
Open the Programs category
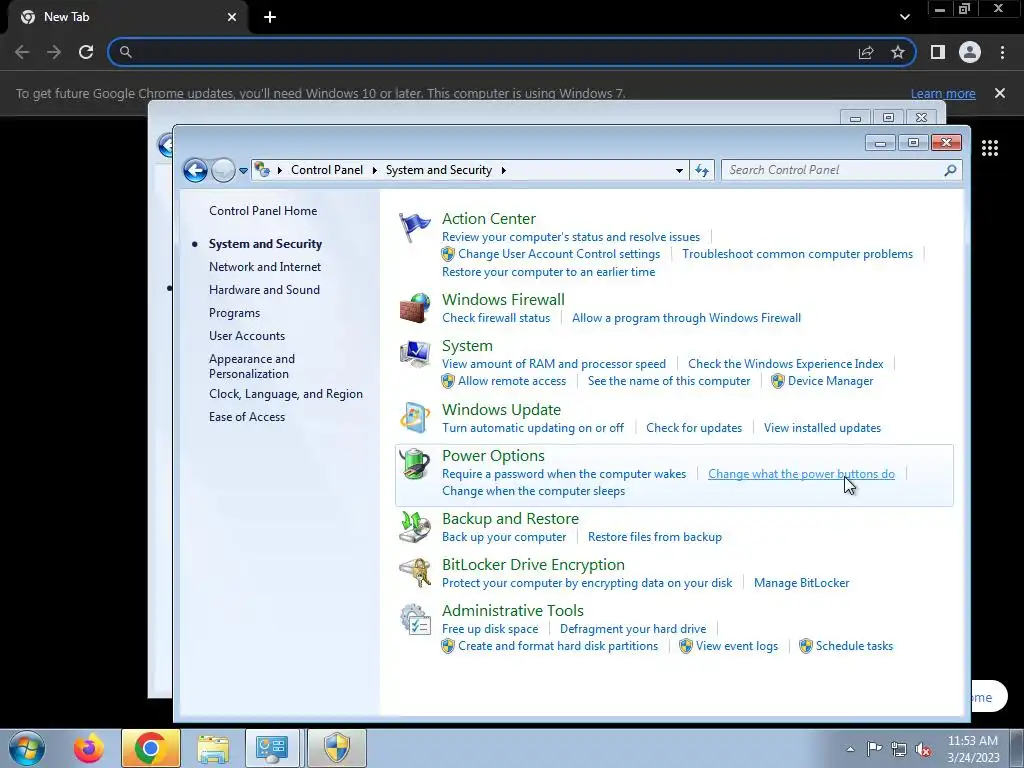coord(234,313)
